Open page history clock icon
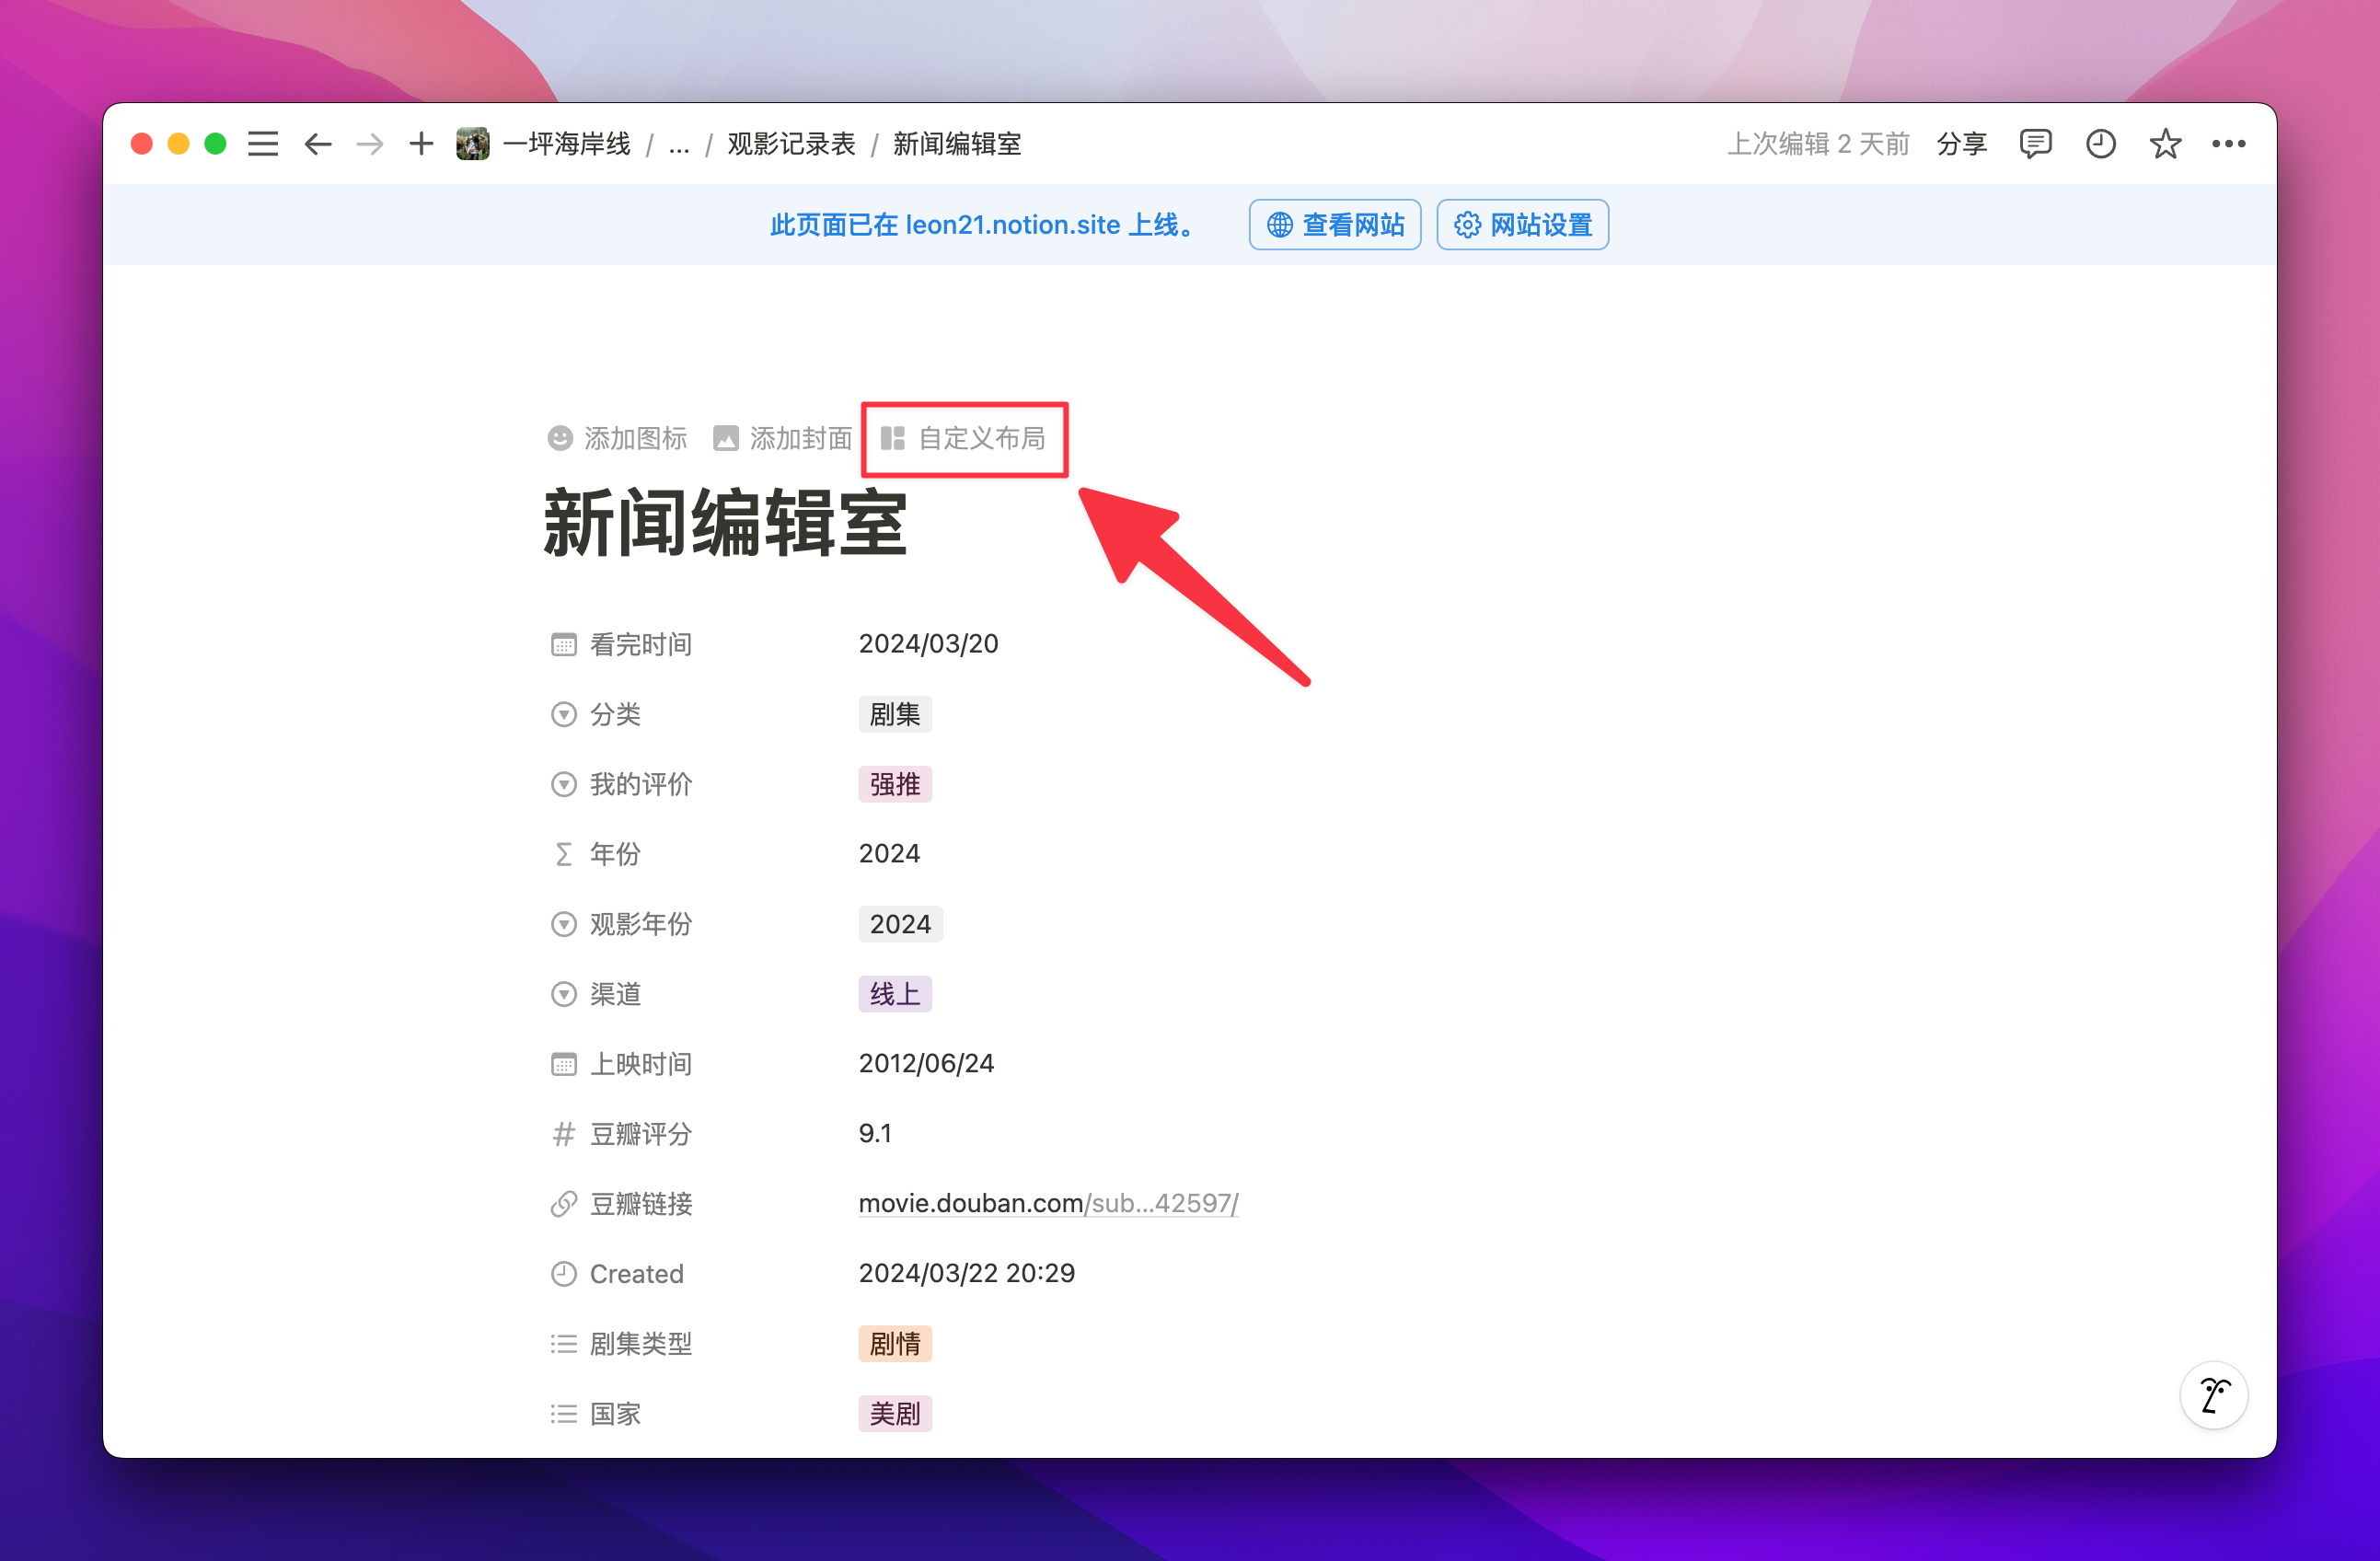This screenshot has width=2380, height=1561. tap(2100, 144)
